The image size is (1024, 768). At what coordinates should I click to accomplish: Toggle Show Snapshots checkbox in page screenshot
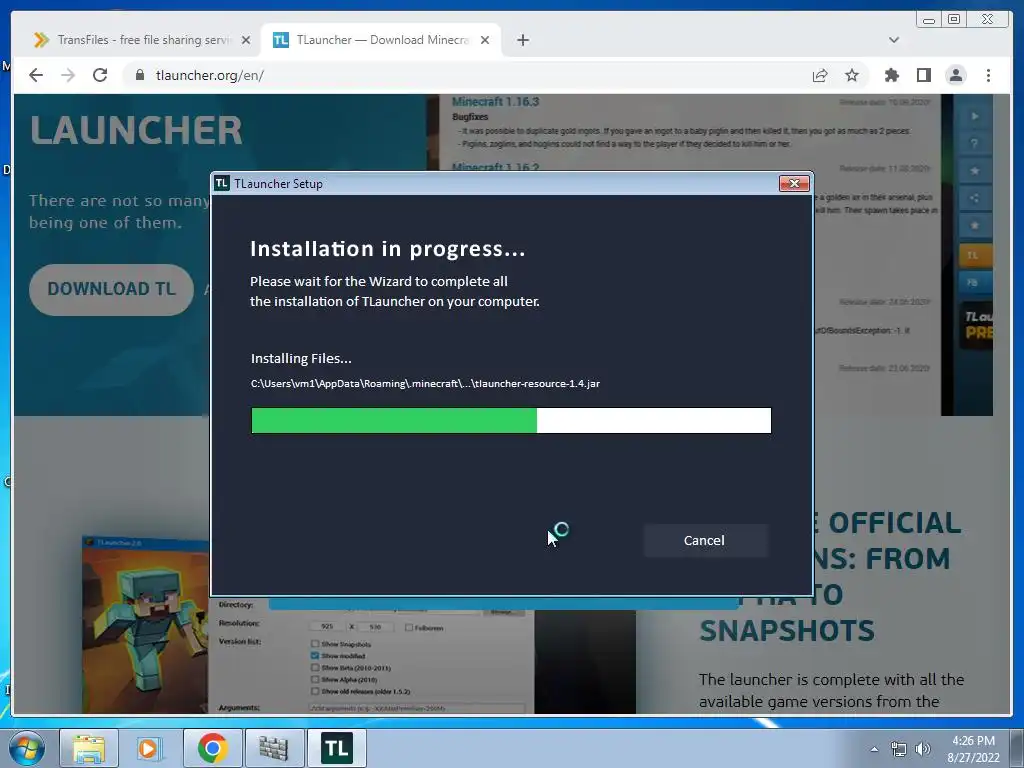(x=315, y=644)
